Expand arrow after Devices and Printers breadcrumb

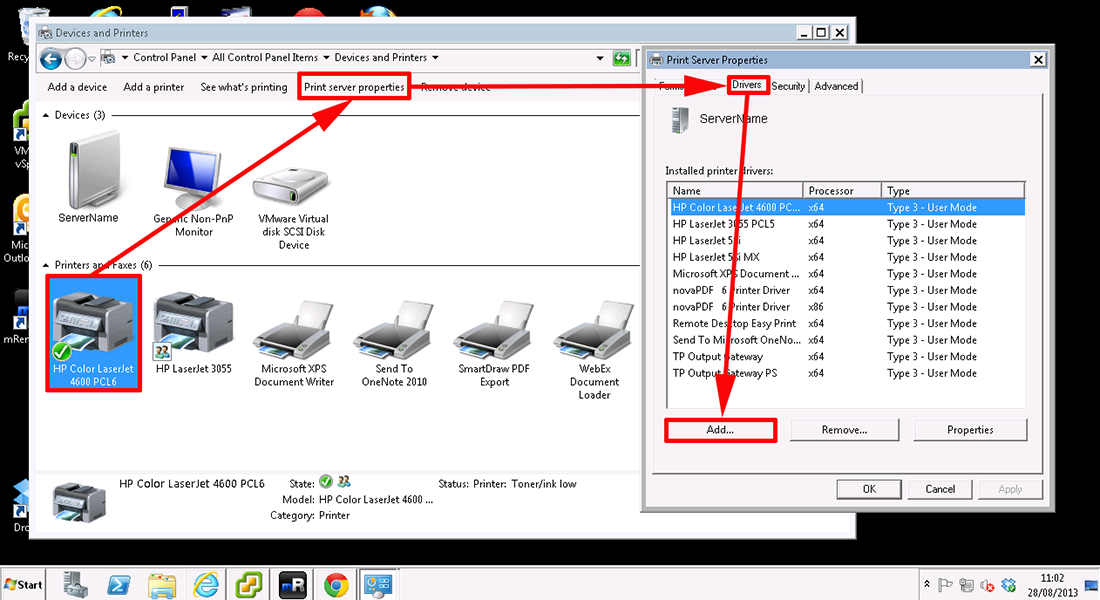(x=436, y=58)
